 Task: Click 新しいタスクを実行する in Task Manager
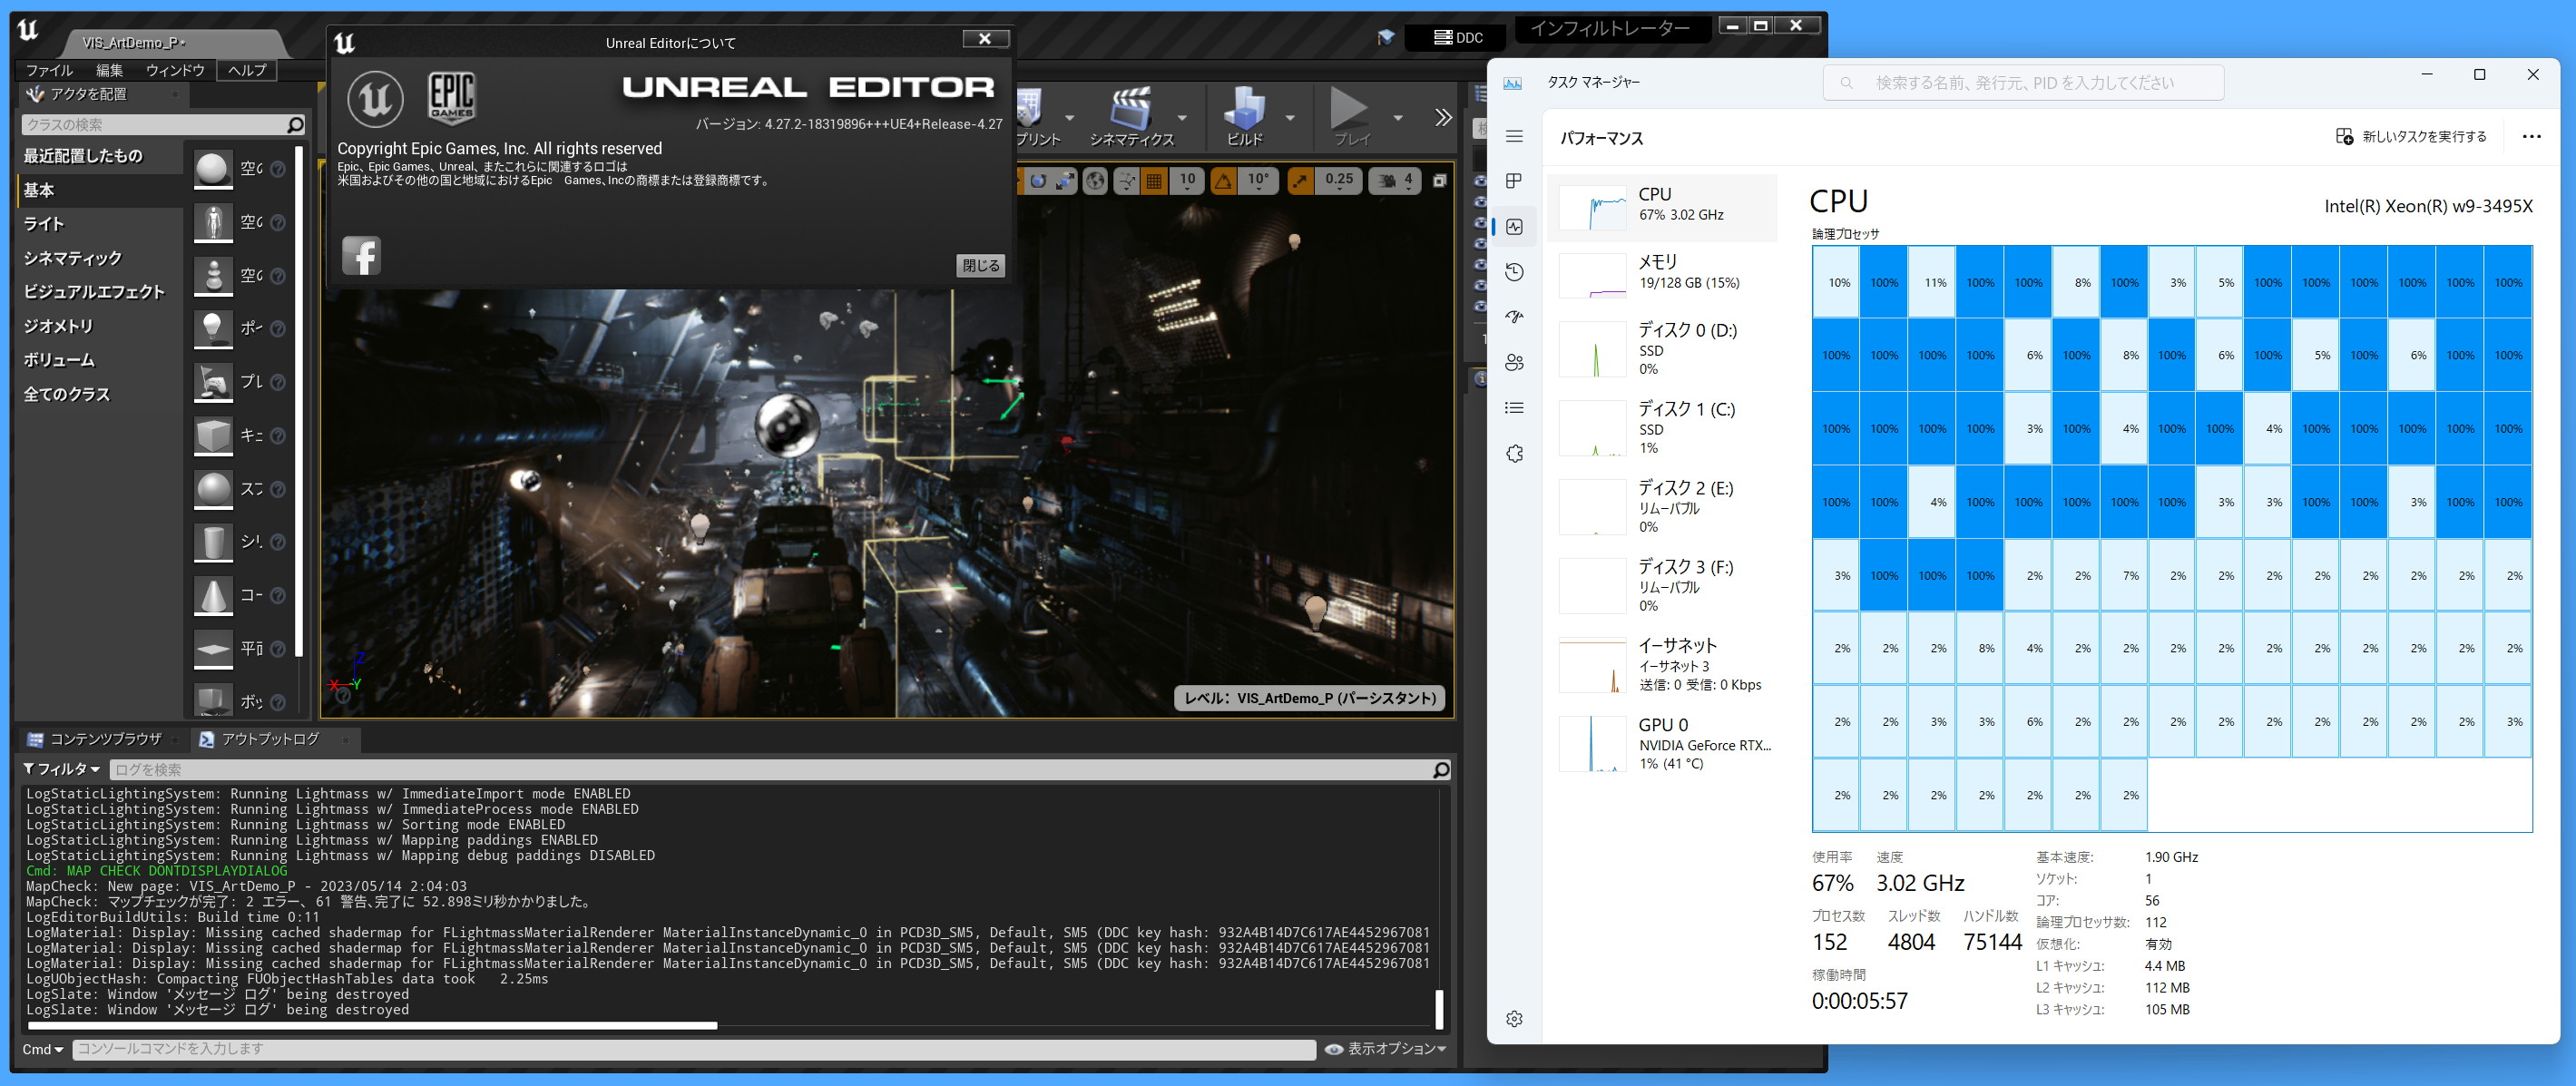tap(2411, 137)
